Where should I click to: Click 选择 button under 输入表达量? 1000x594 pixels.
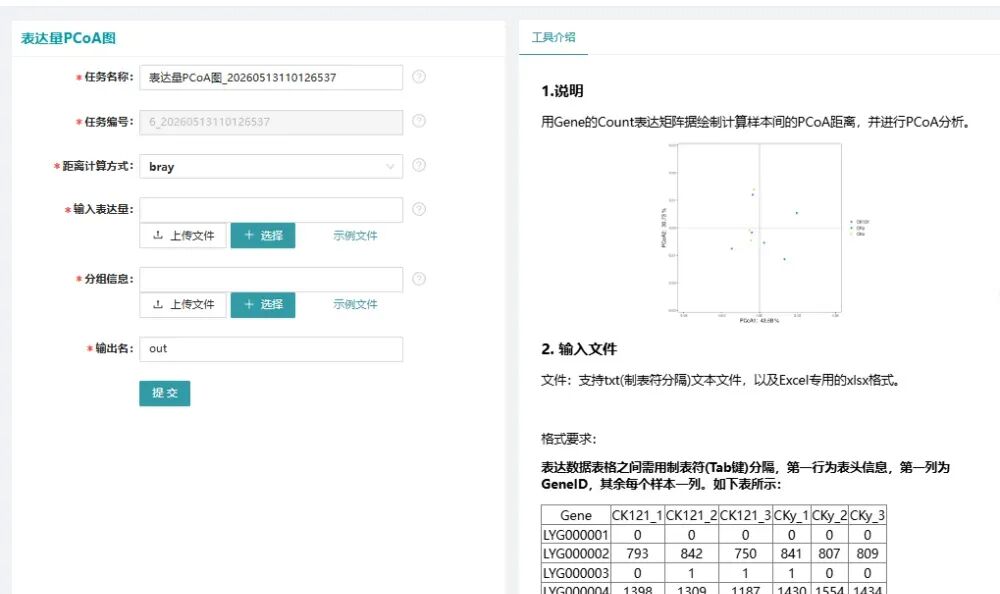263,235
